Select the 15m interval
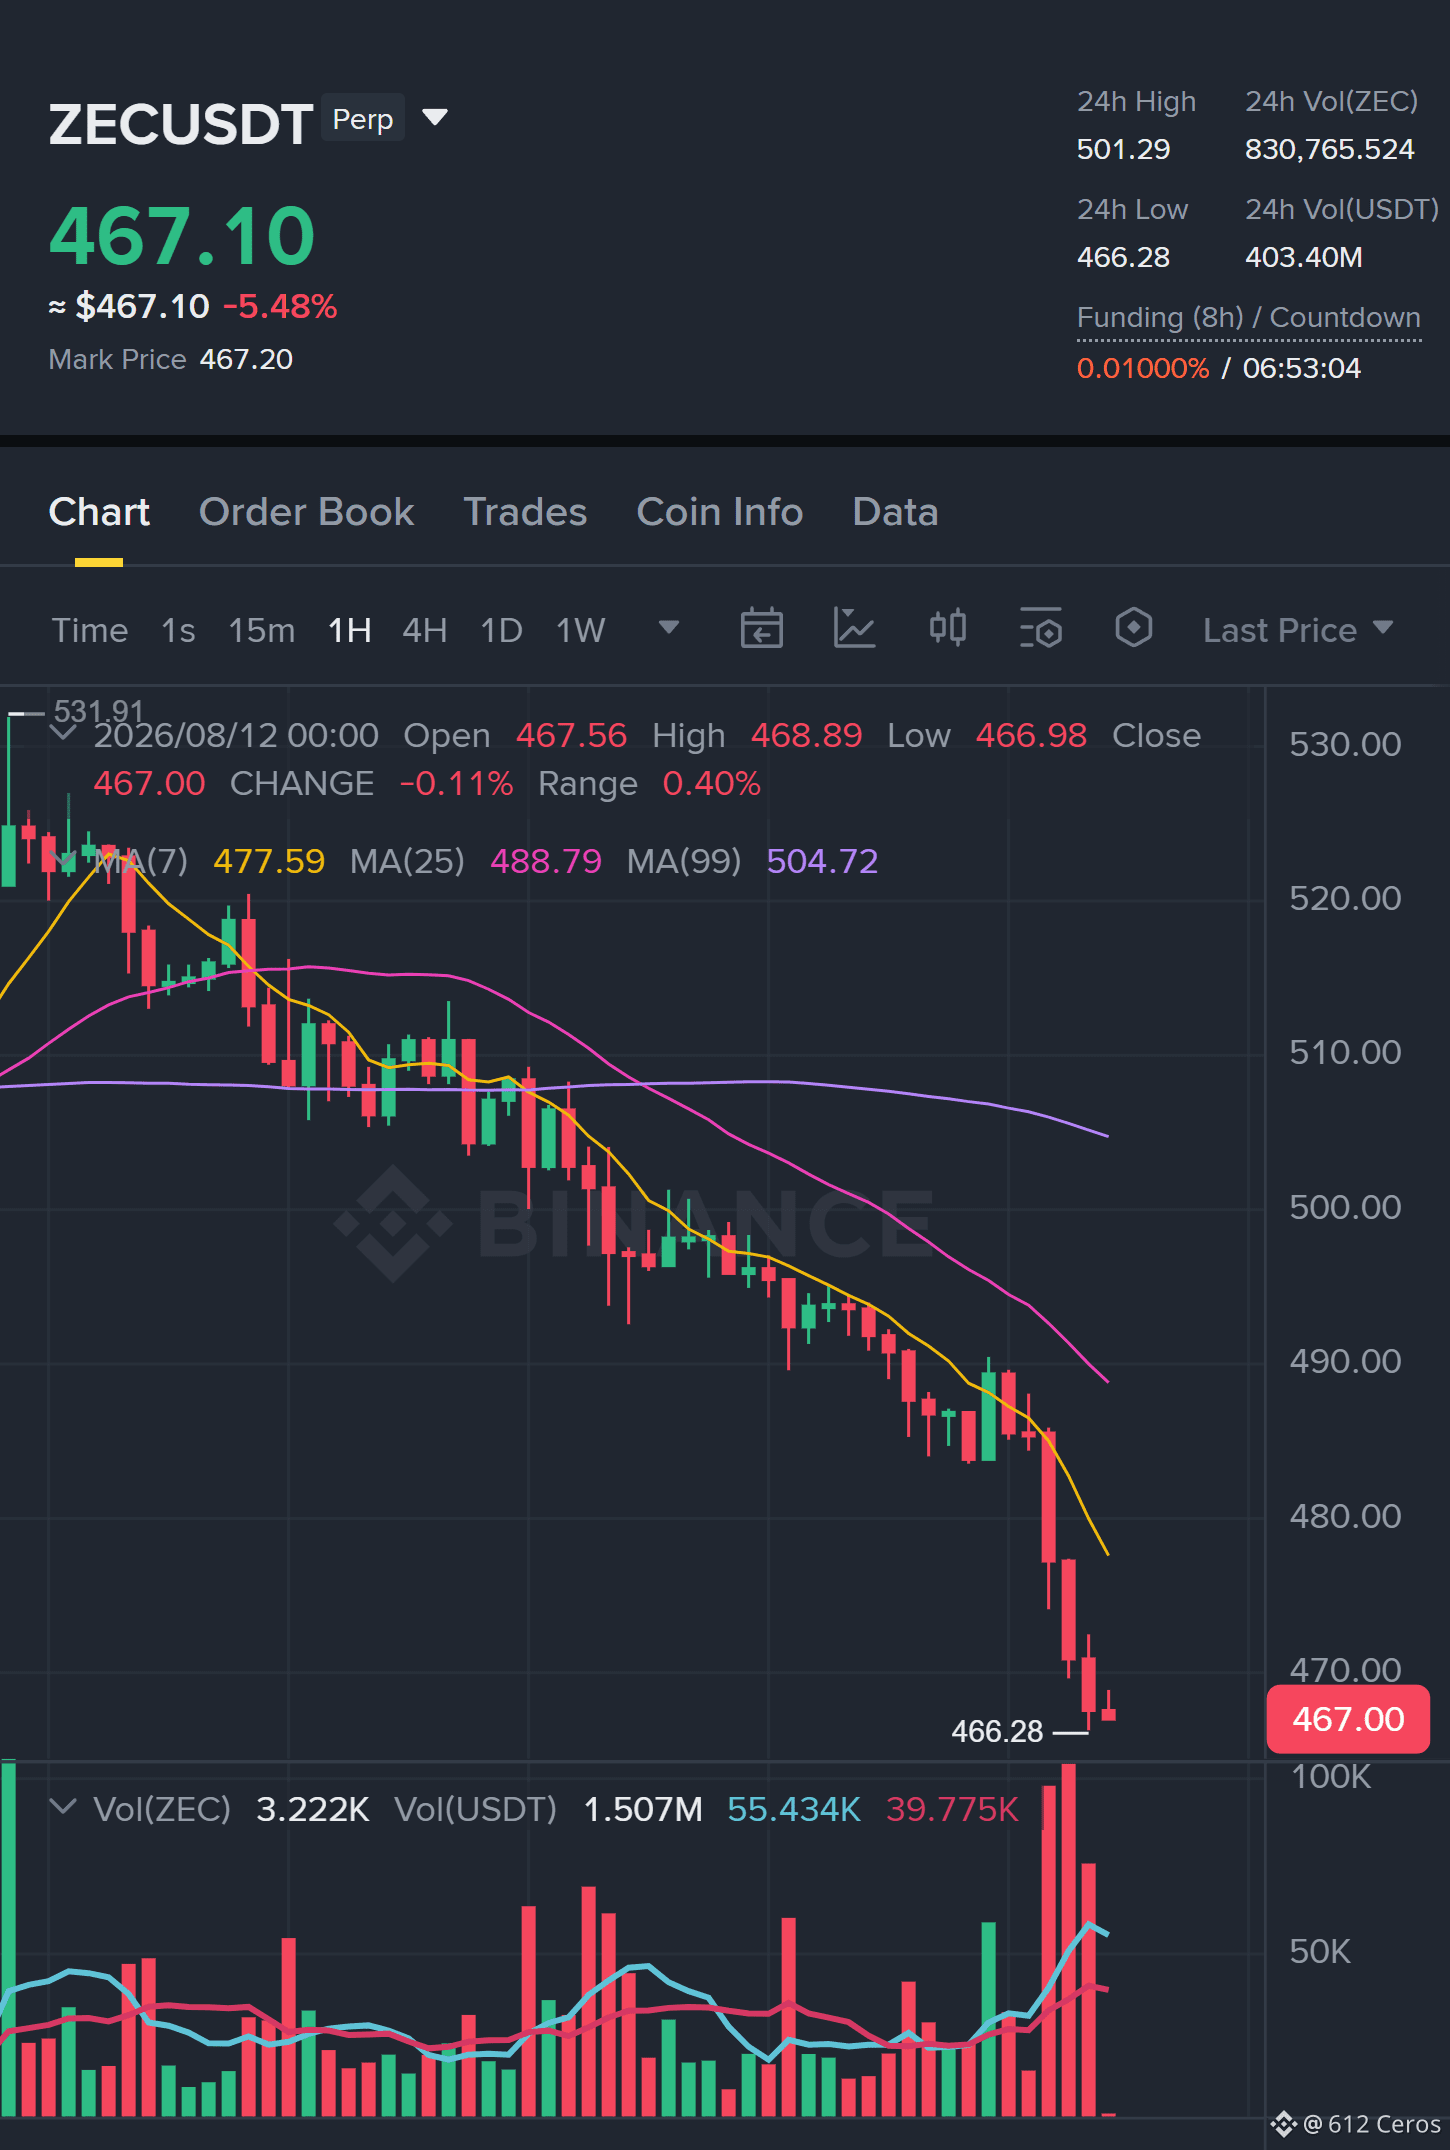This screenshot has width=1450, height=2150. click(x=262, y=630)
